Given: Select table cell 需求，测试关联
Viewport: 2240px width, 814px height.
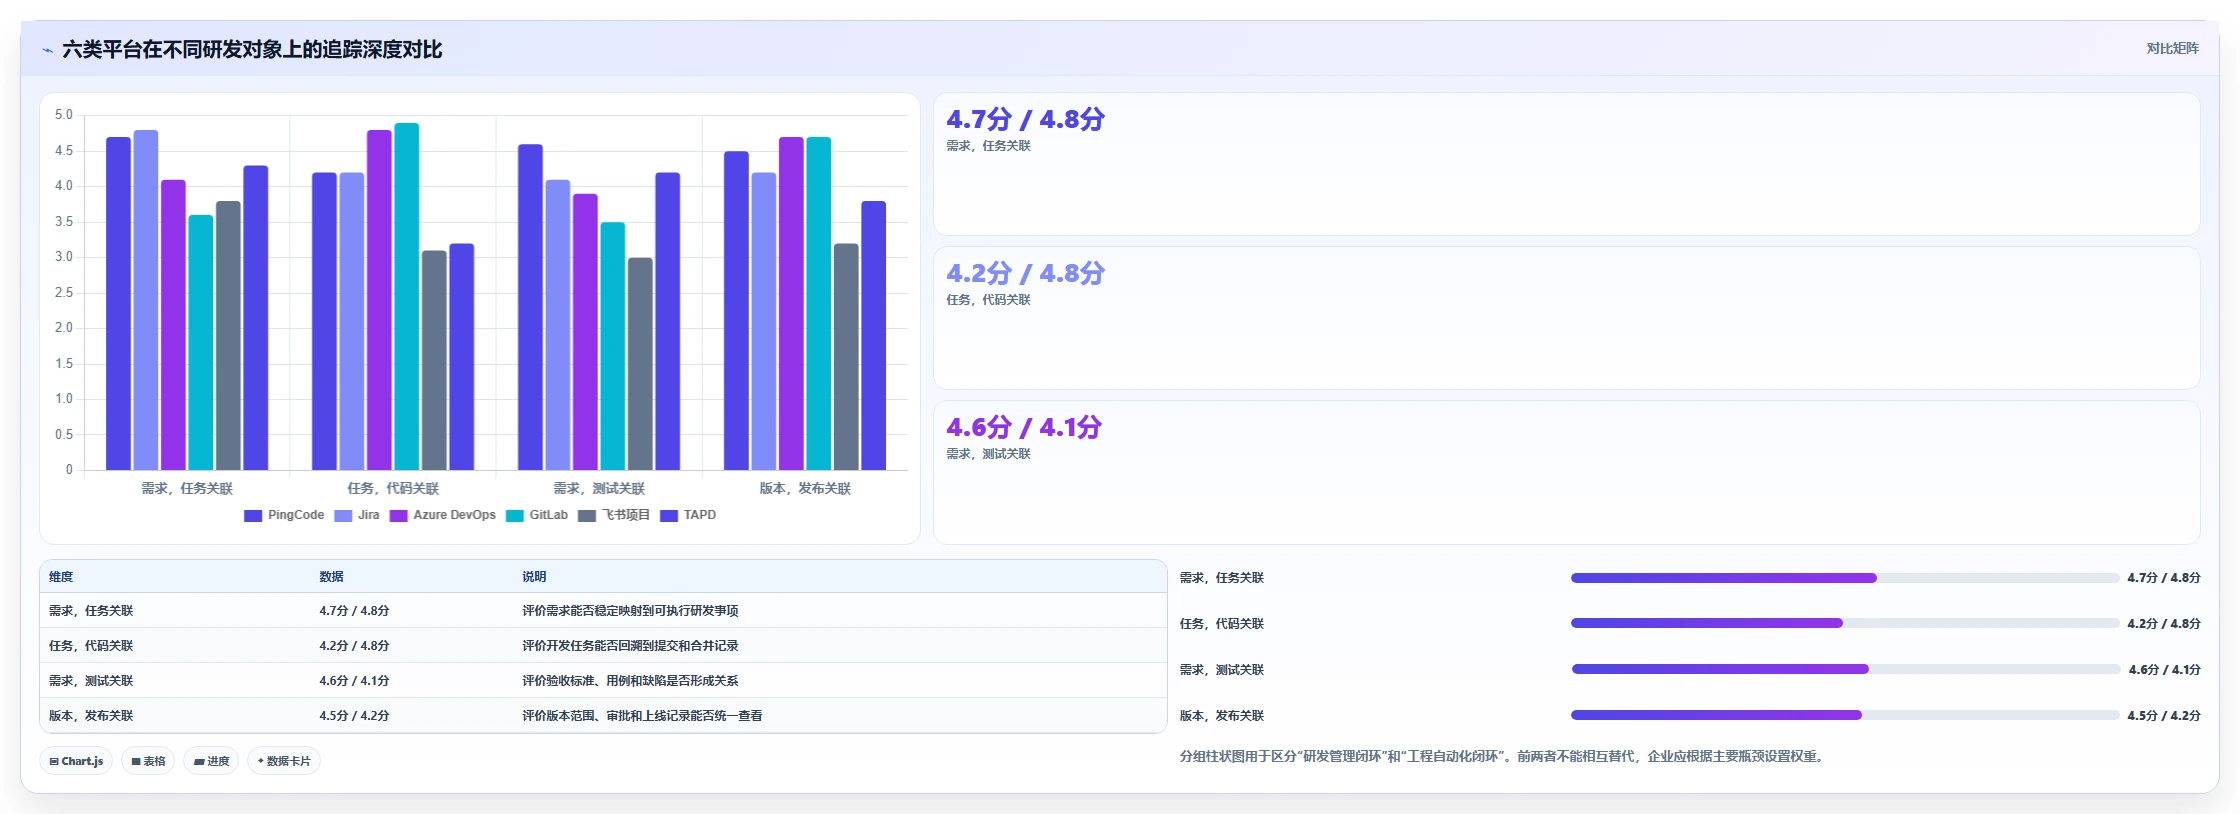Looking at the screenshot, I should pos(91,681).
